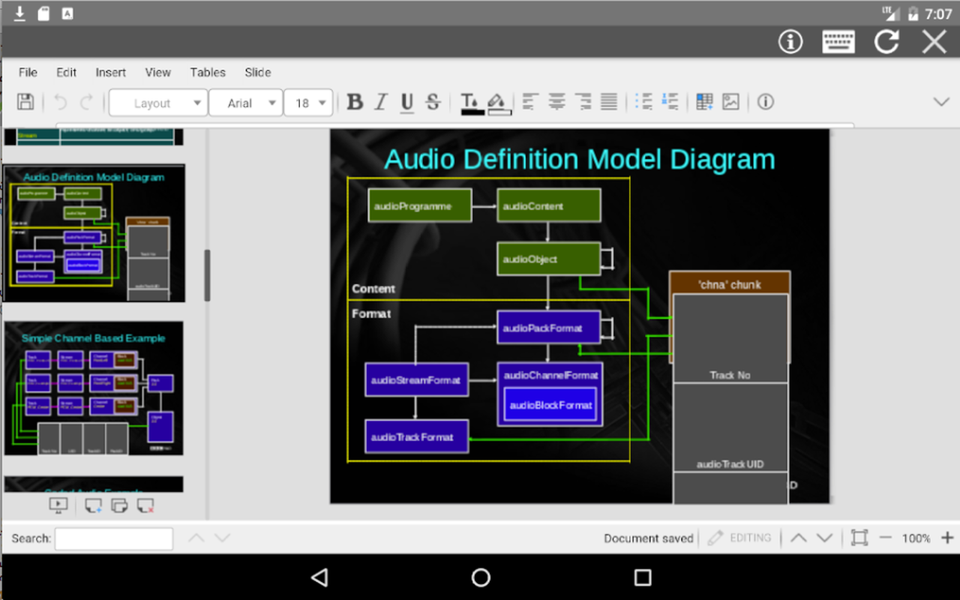The height and width of the screenshot is (600, 960).
Task: Open the Layout dropdown
Action: [158, 103]
